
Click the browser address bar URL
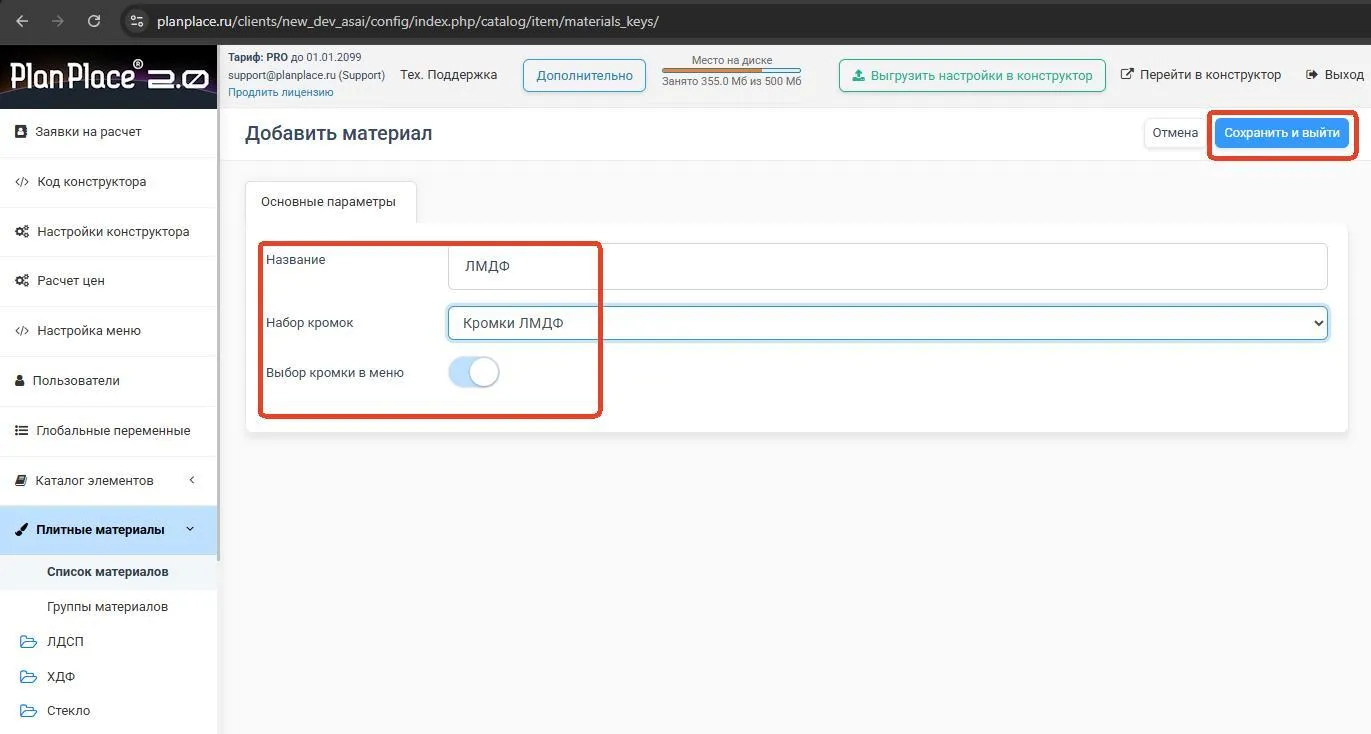coord(408,21)
